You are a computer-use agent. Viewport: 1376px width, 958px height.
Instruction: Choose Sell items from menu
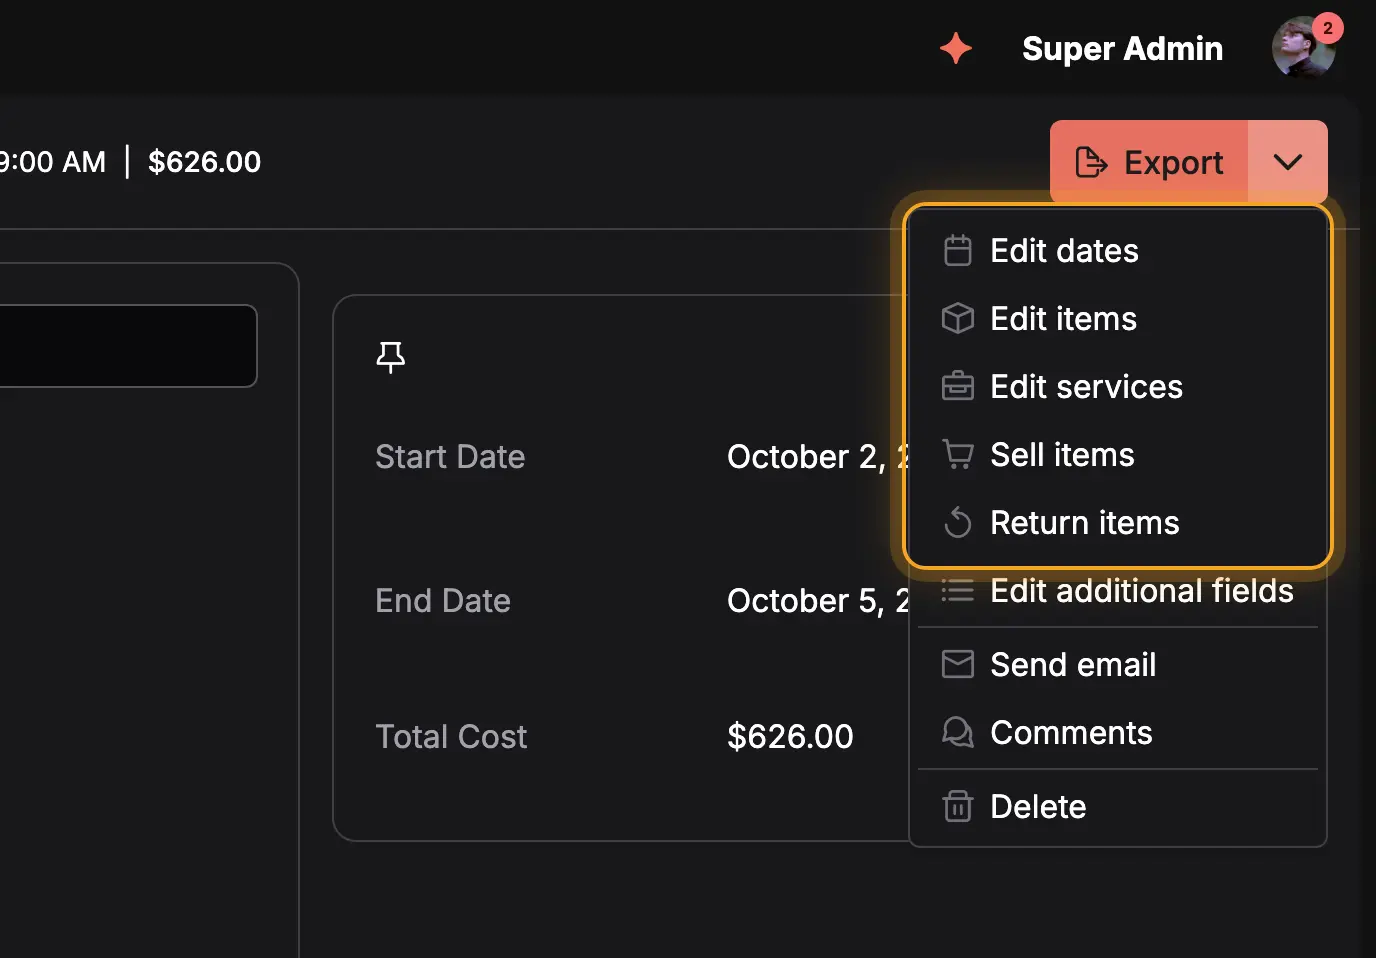point(1118,455)
